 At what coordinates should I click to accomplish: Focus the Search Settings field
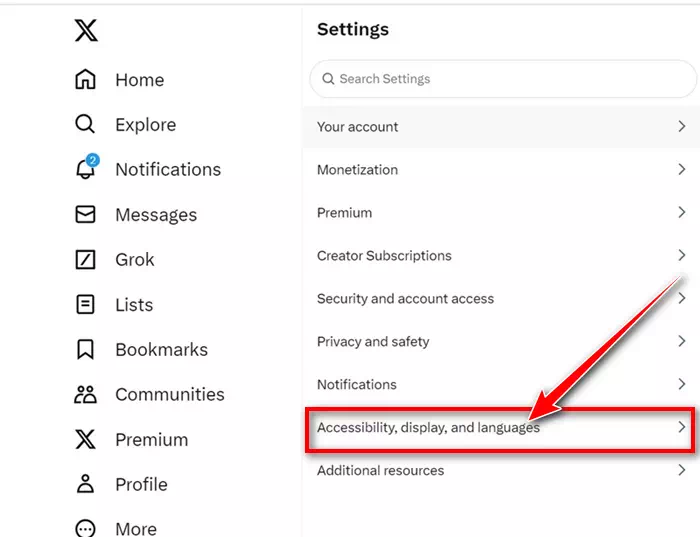pyautogui.click(x=503, y=79)
